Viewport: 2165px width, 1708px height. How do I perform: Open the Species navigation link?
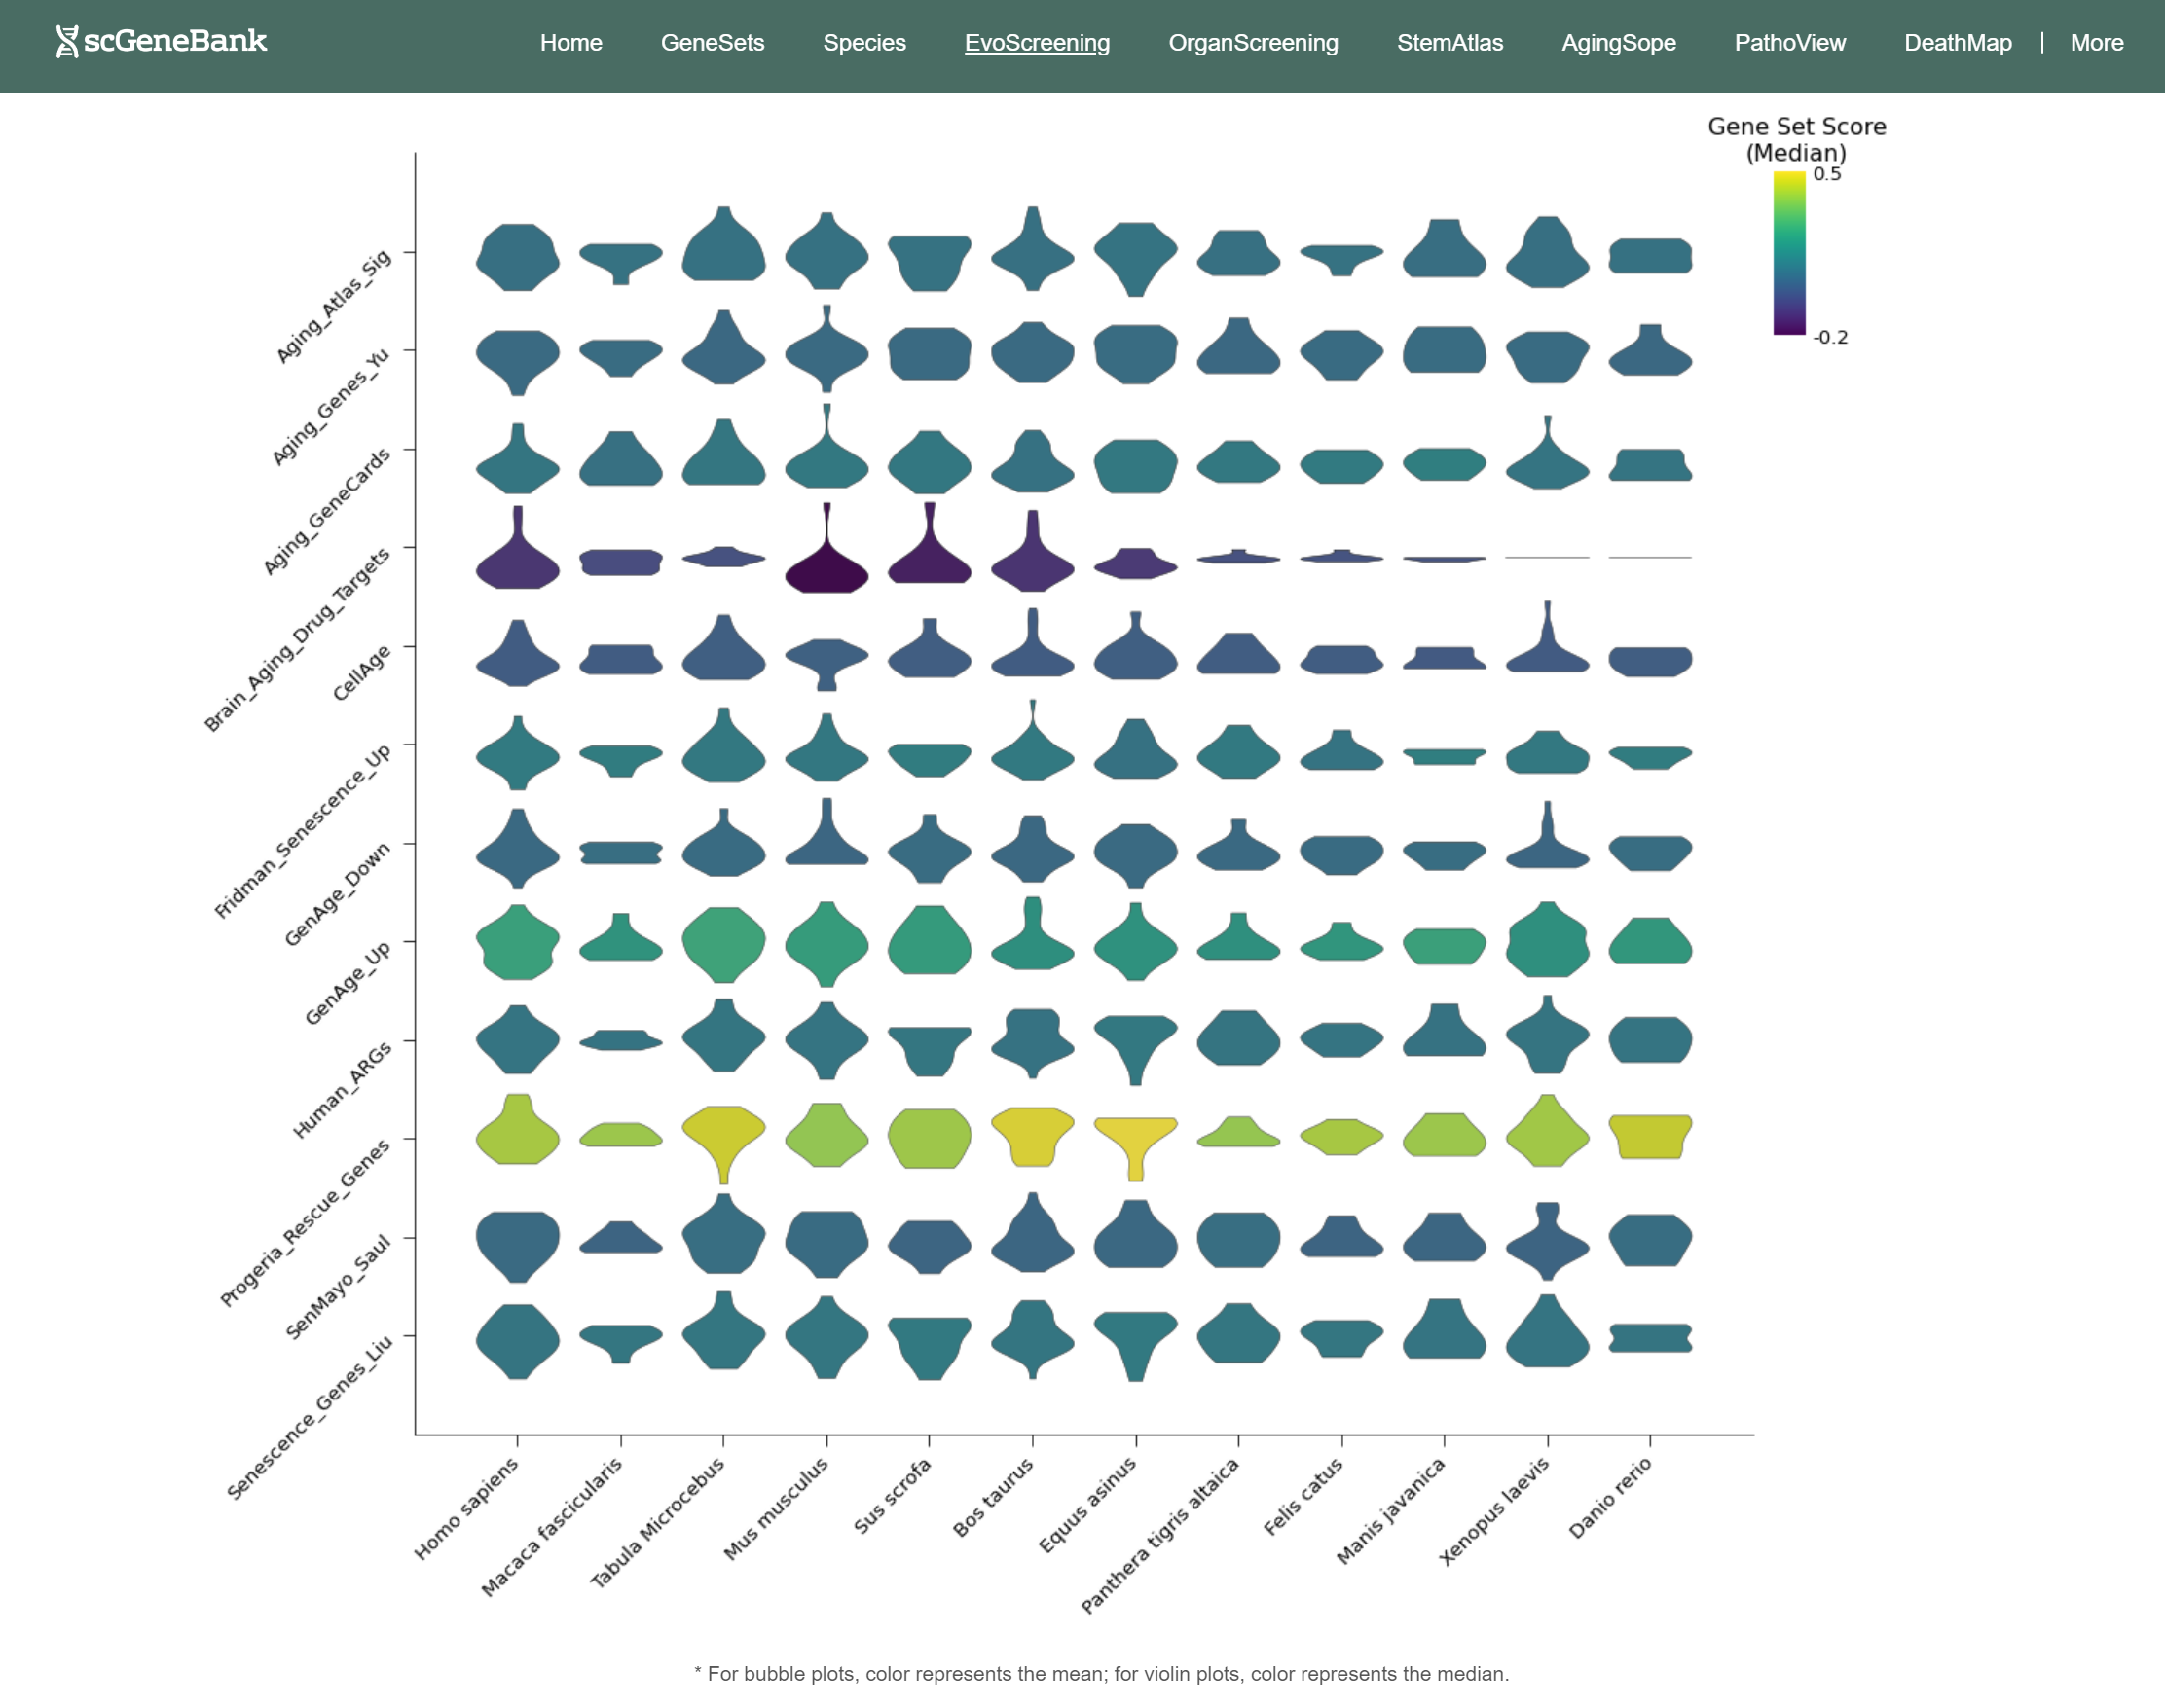coord(863,43)
